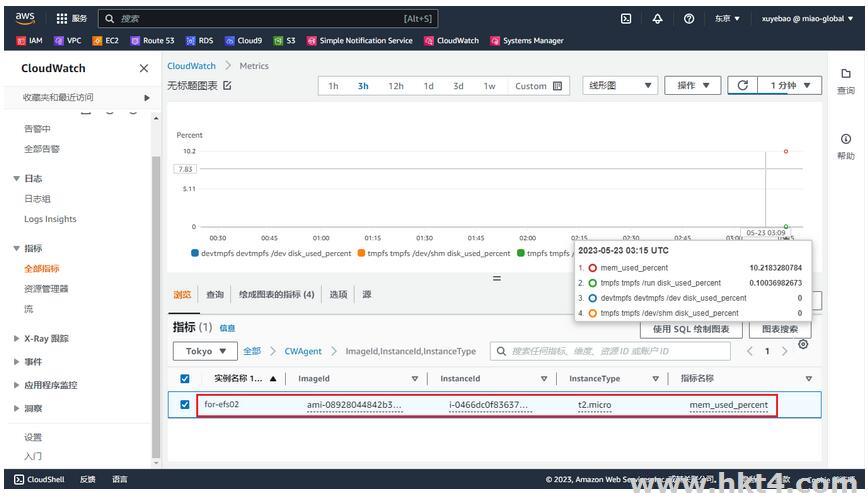868x498 pixels.
Task: Select the 1w time range
Action: coord(489,86)
